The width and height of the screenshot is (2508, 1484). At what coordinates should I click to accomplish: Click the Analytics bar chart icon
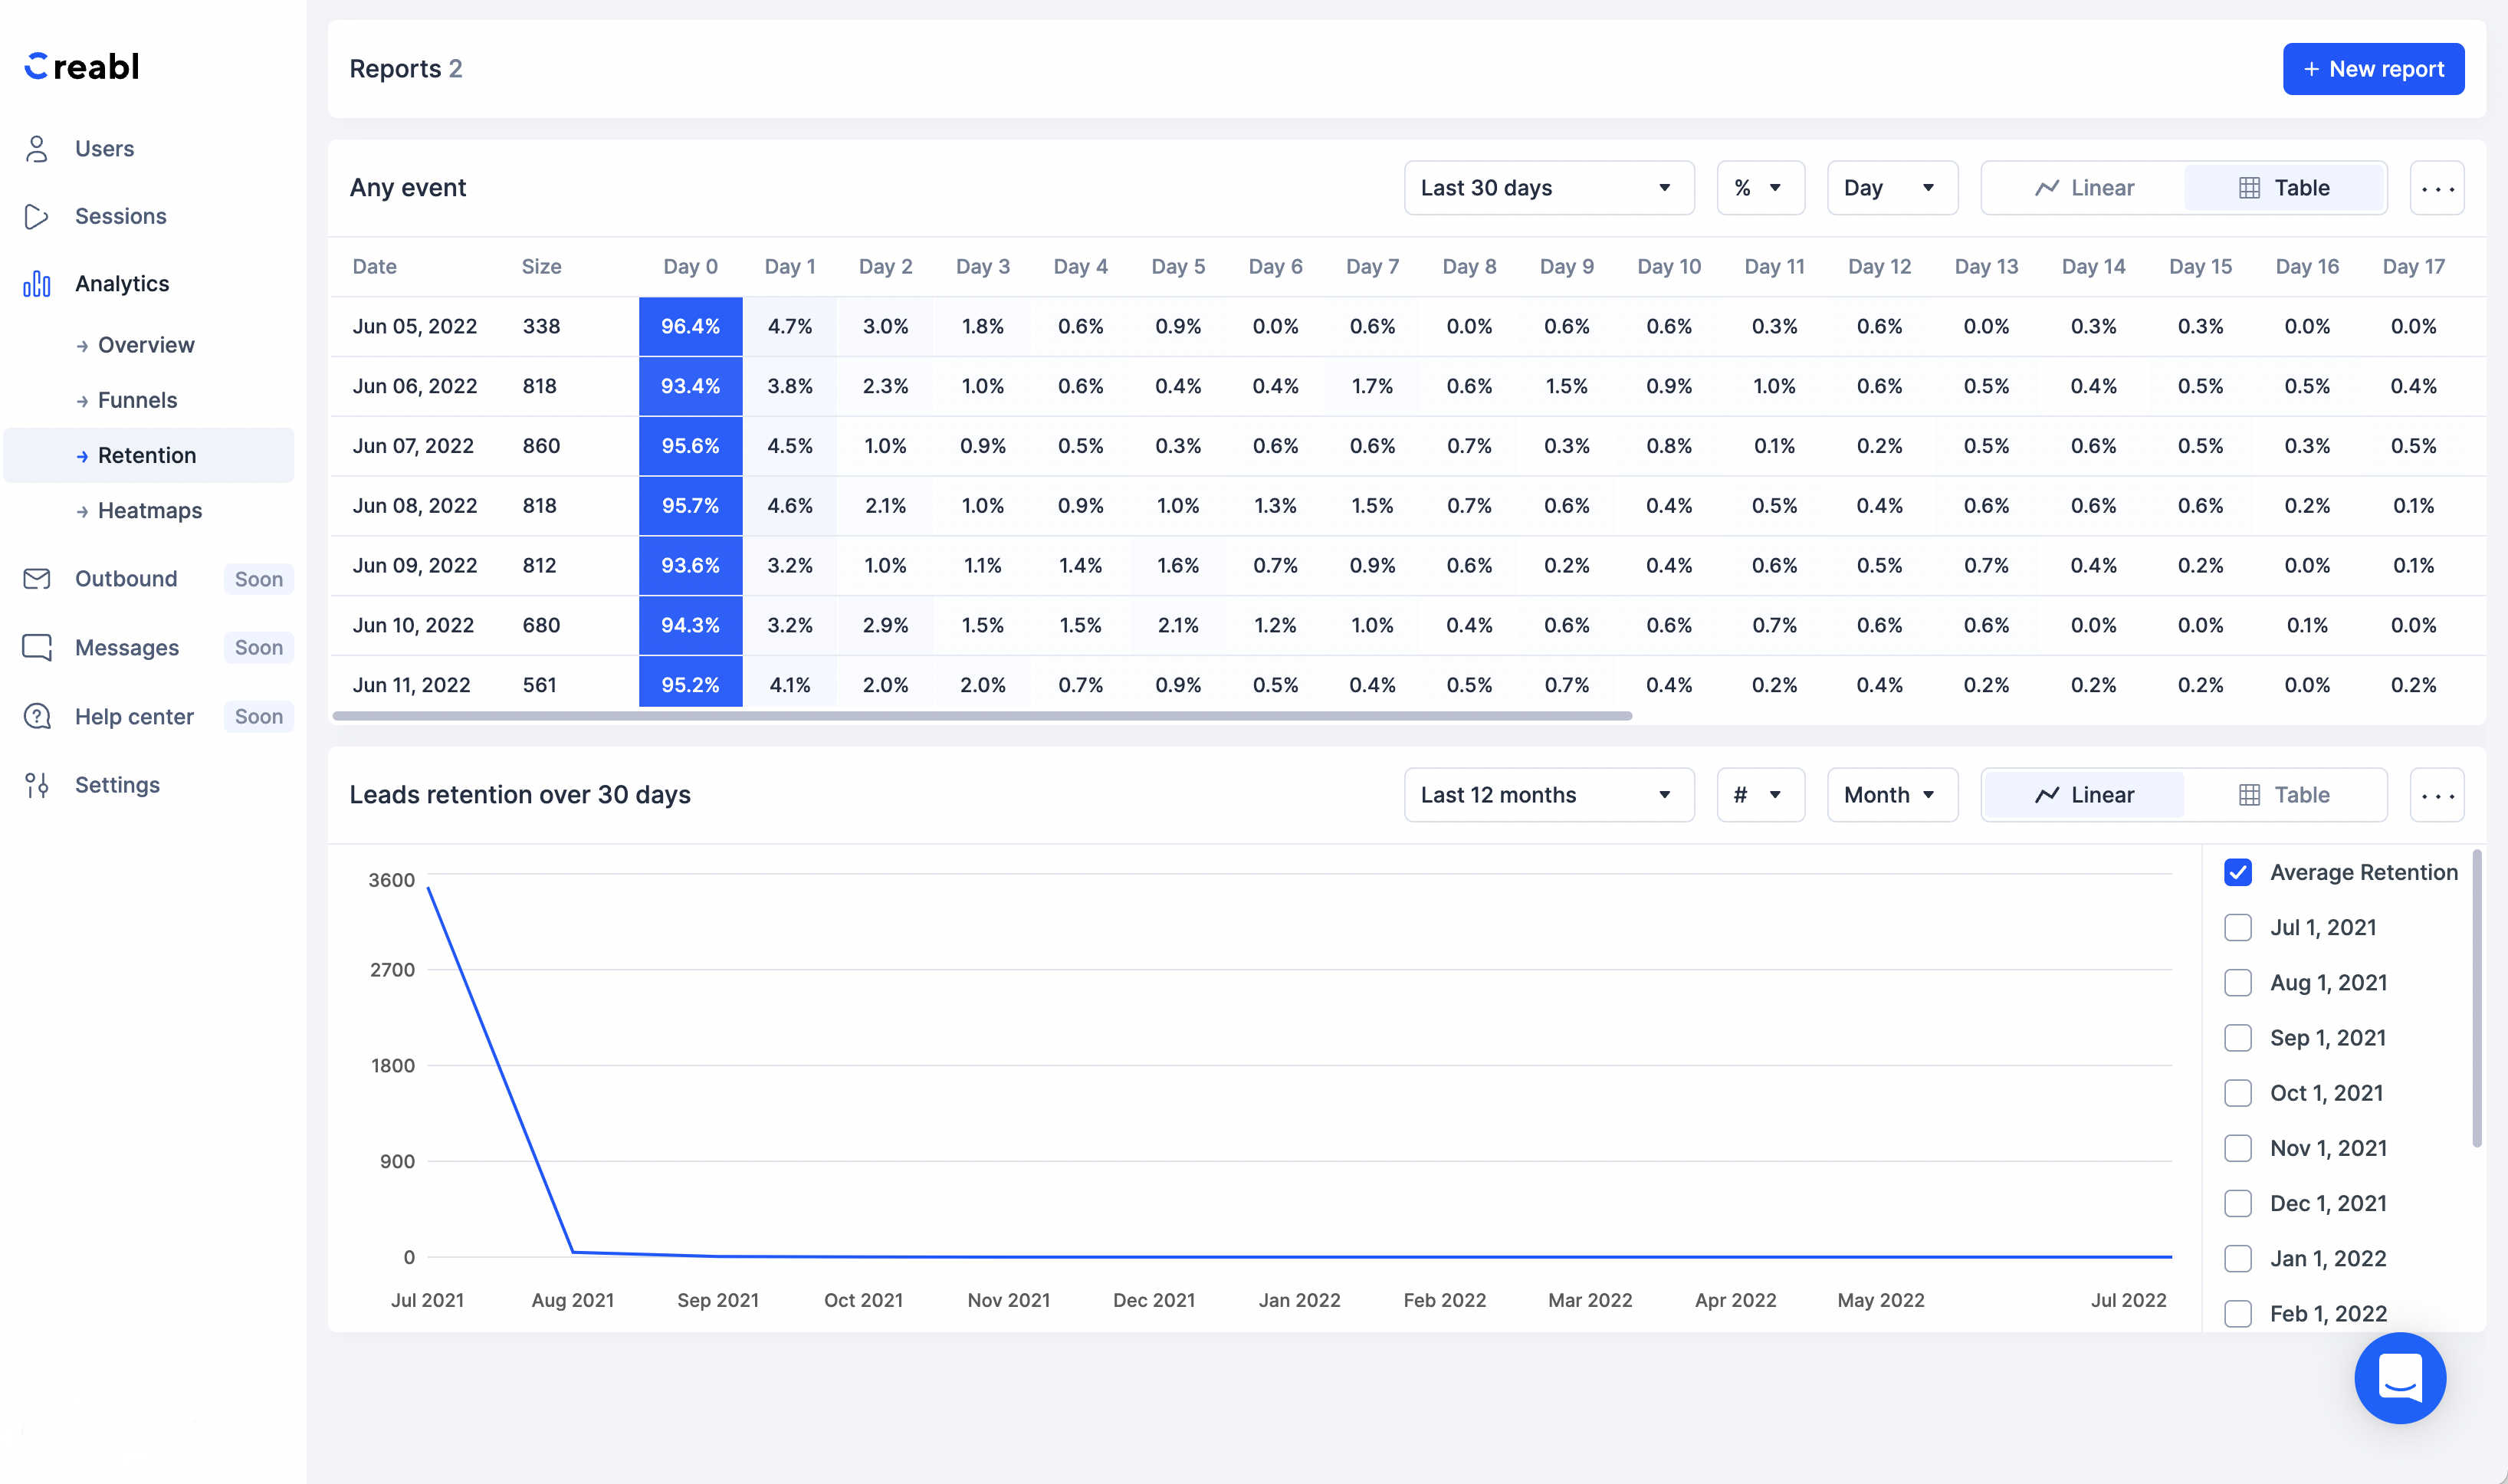point(37,284)
